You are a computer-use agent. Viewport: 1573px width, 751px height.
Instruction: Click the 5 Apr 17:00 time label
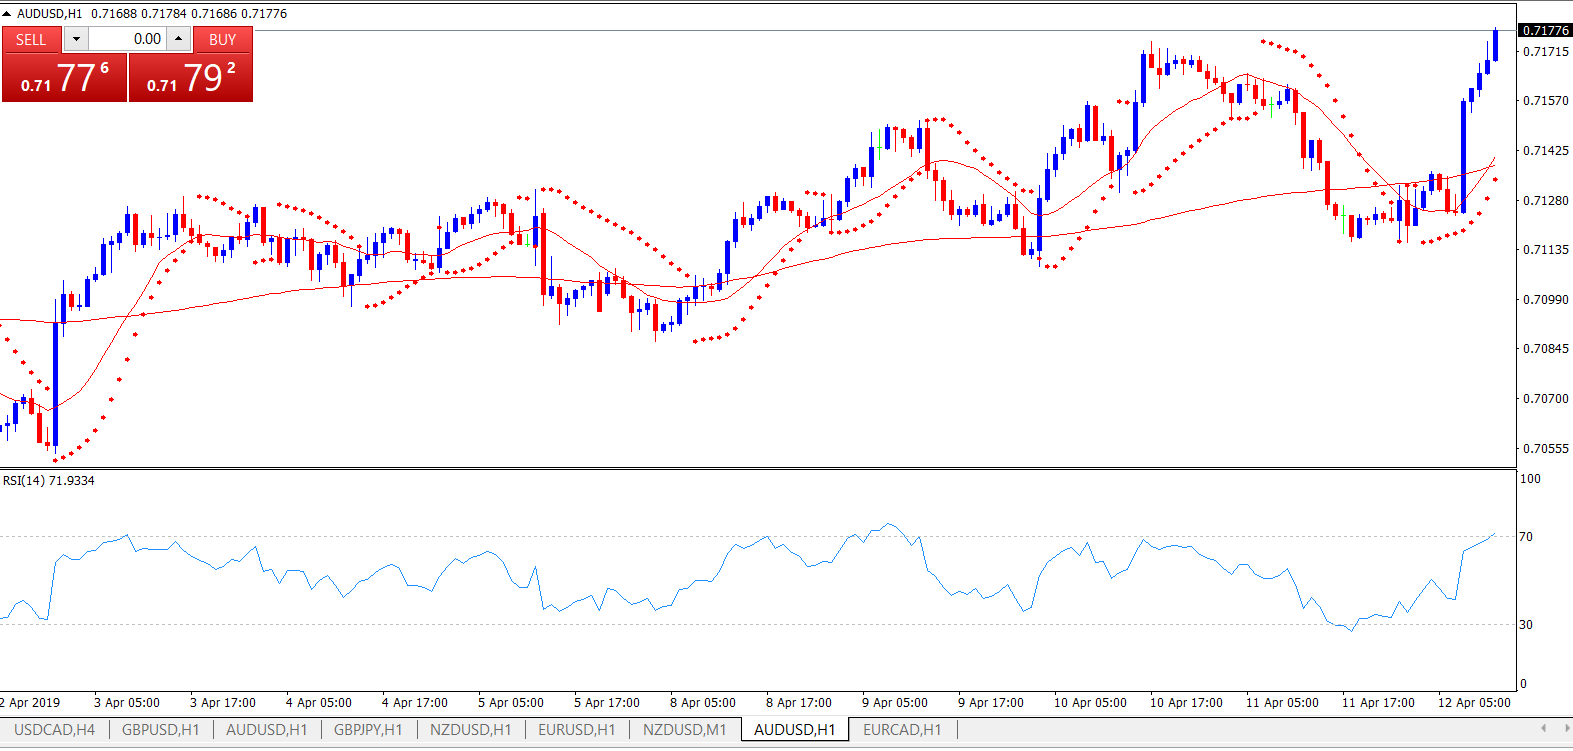(607, 703)
